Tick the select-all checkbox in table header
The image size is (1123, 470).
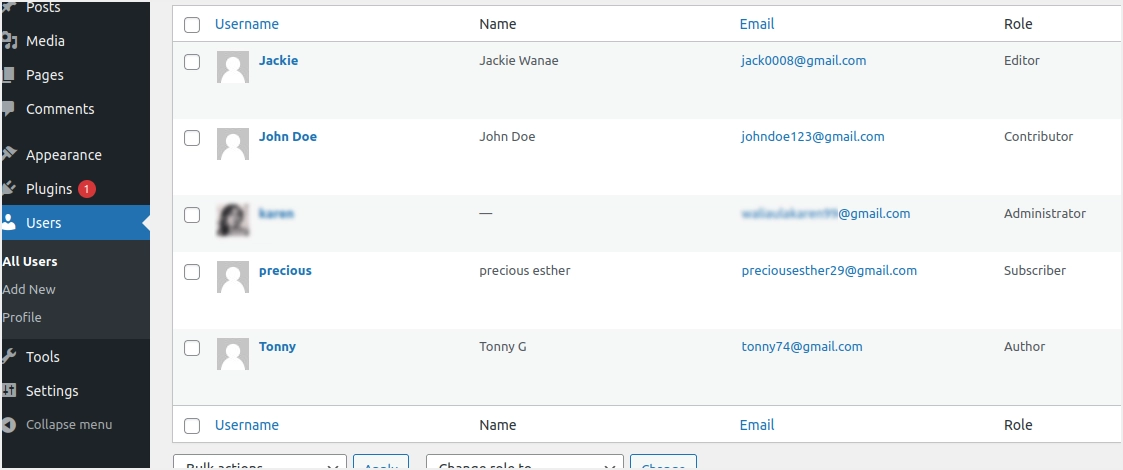[192, 25]
